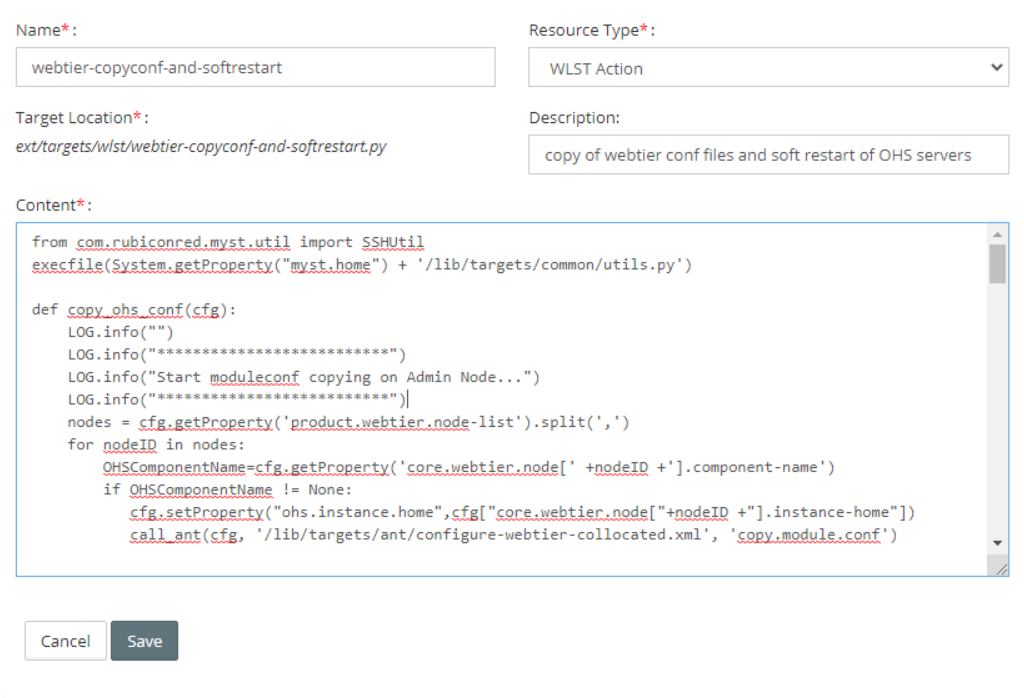
Task: Click the textarea resize handle corner
Action: pyautogui.click(x=1000, y=569)
